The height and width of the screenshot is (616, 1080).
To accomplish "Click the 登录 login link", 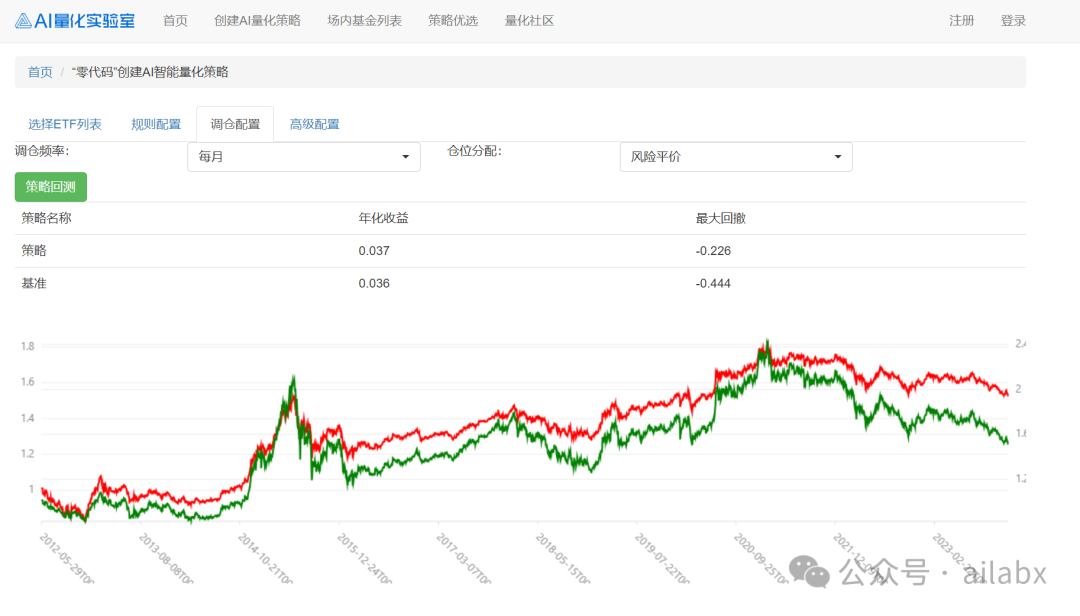I will (1013, 19).
